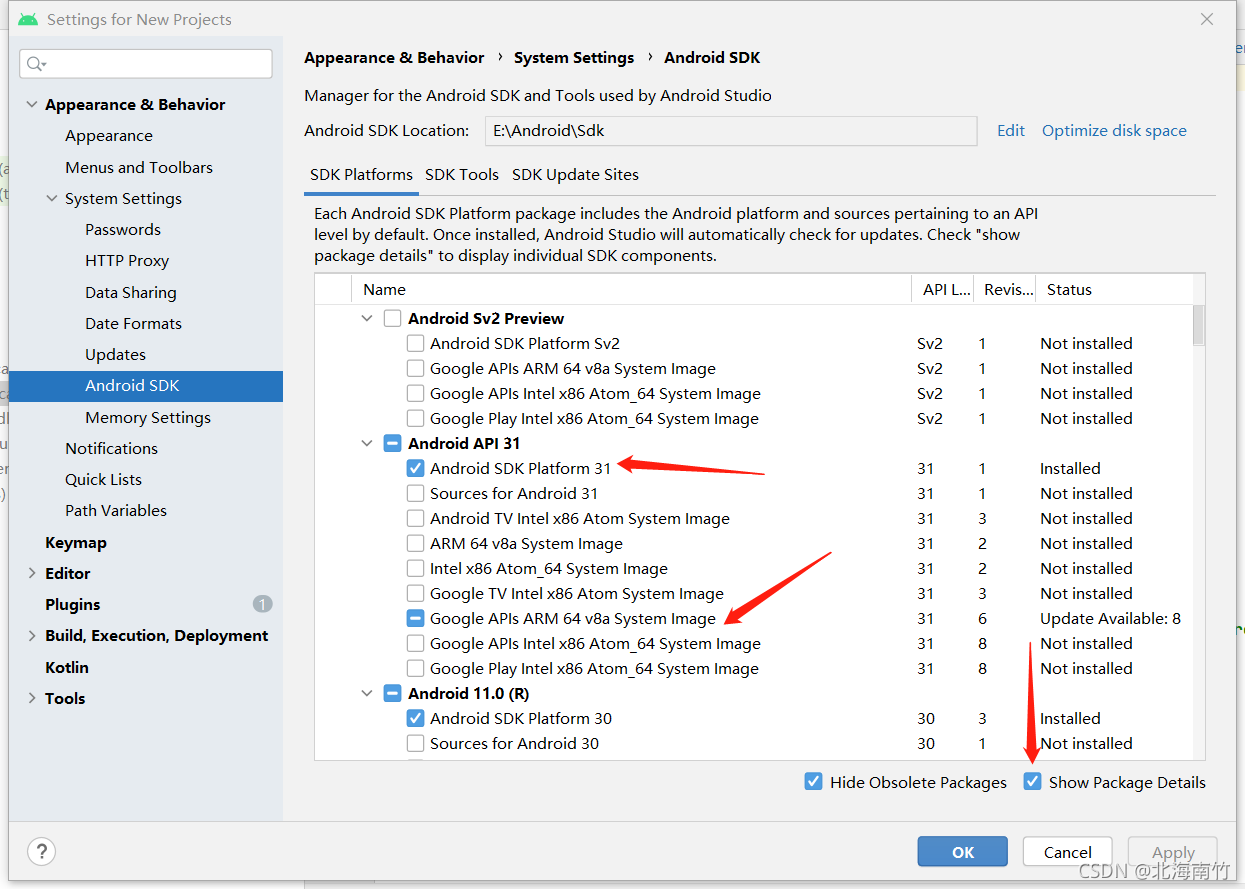Screen dimensions: 1245x889
Task: Select Passwords under System Settings
Action: (123, 229)
